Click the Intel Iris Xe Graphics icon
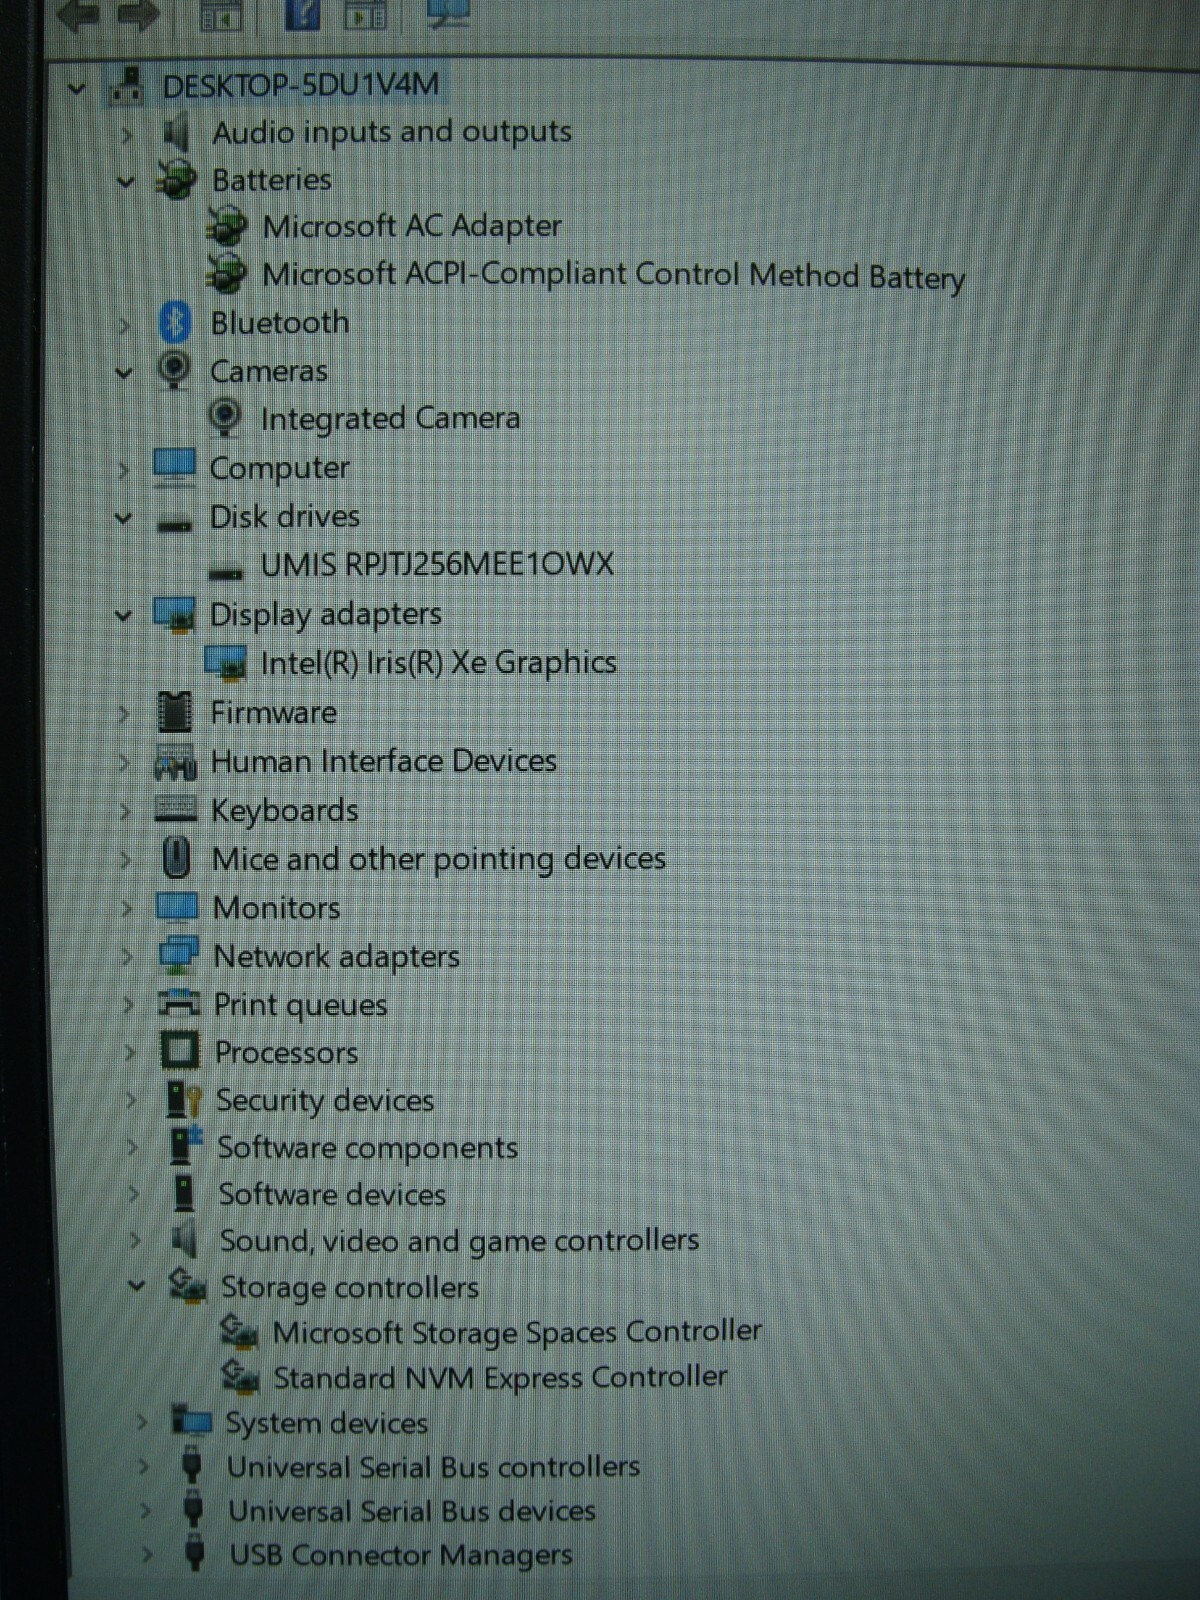Viewport: 1200px width, 1600px height. 225,662
